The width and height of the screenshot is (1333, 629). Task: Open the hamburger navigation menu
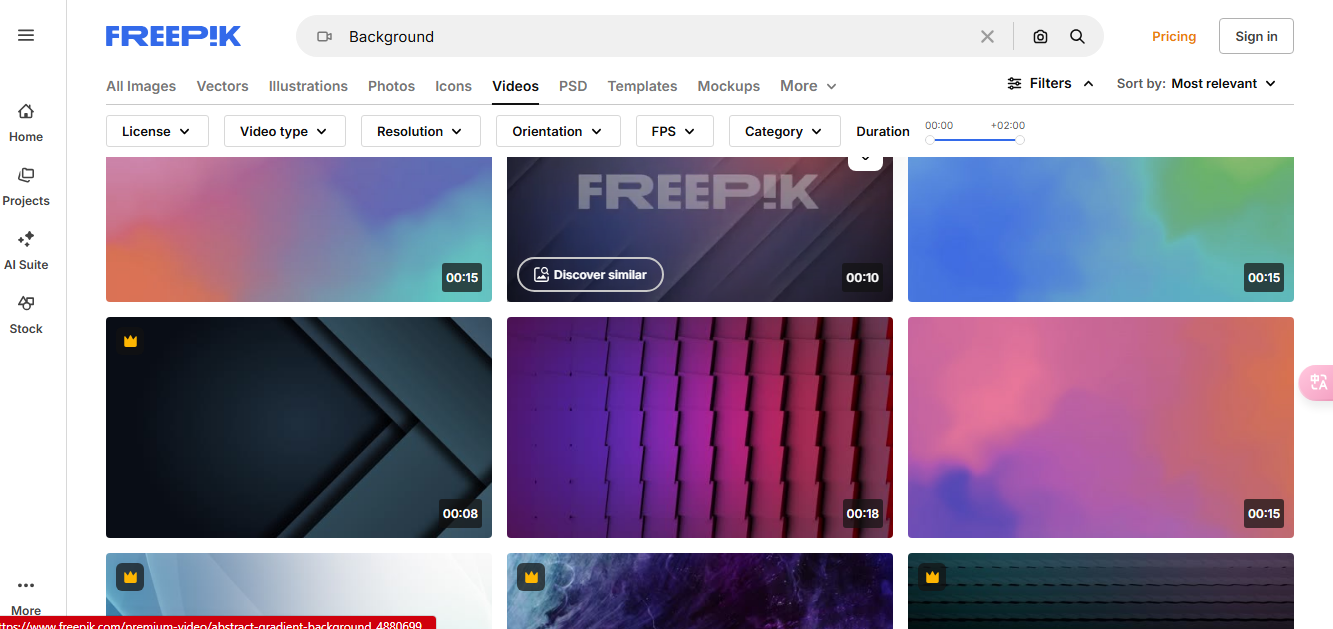coord(25,35)
